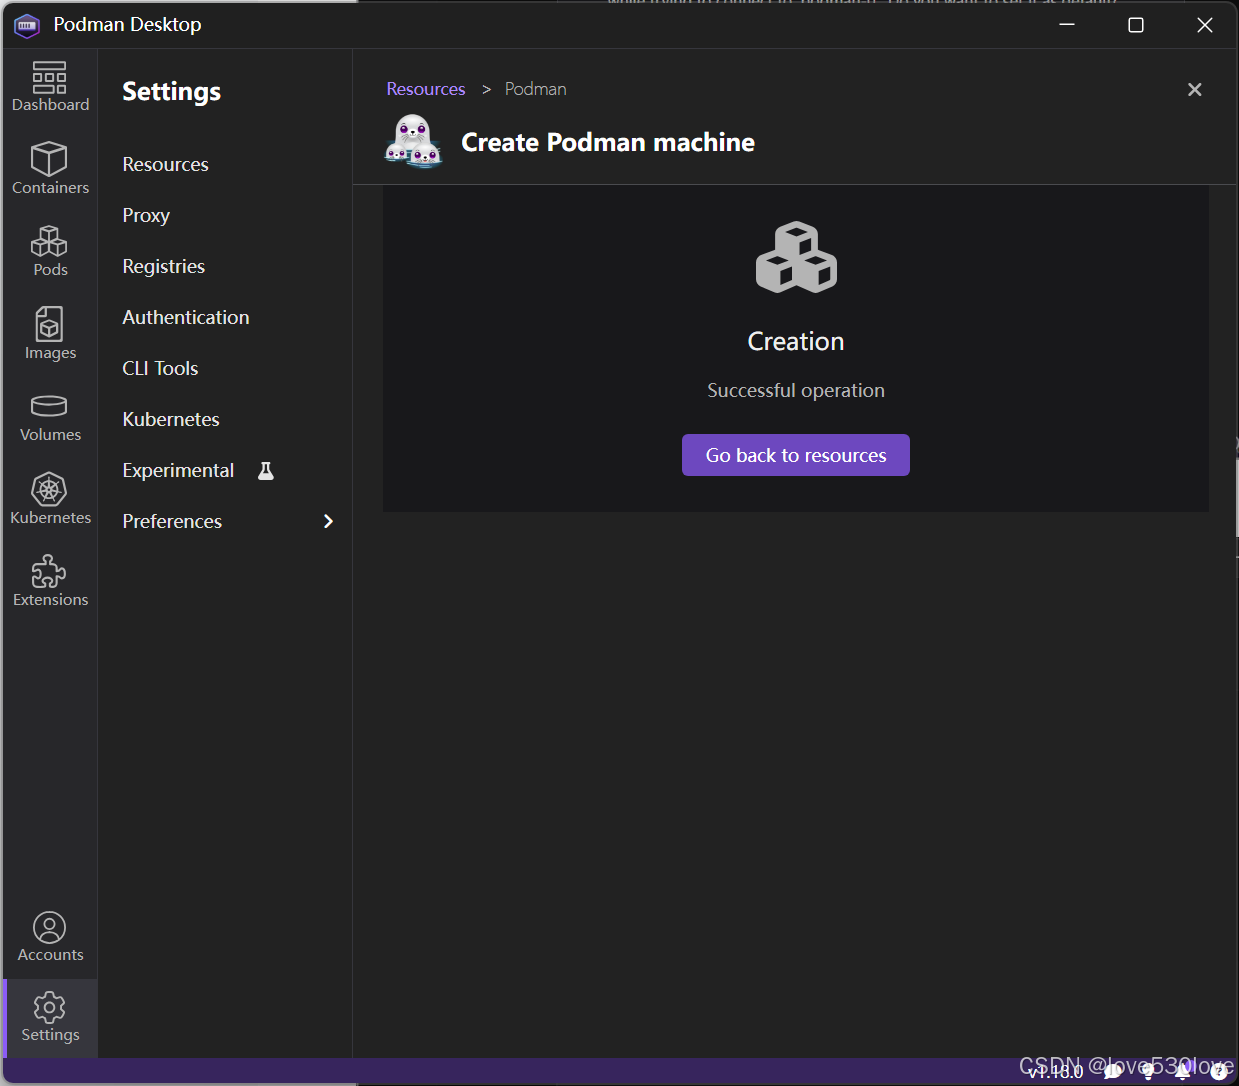Show the Volumes page

[x=50, y=417]
